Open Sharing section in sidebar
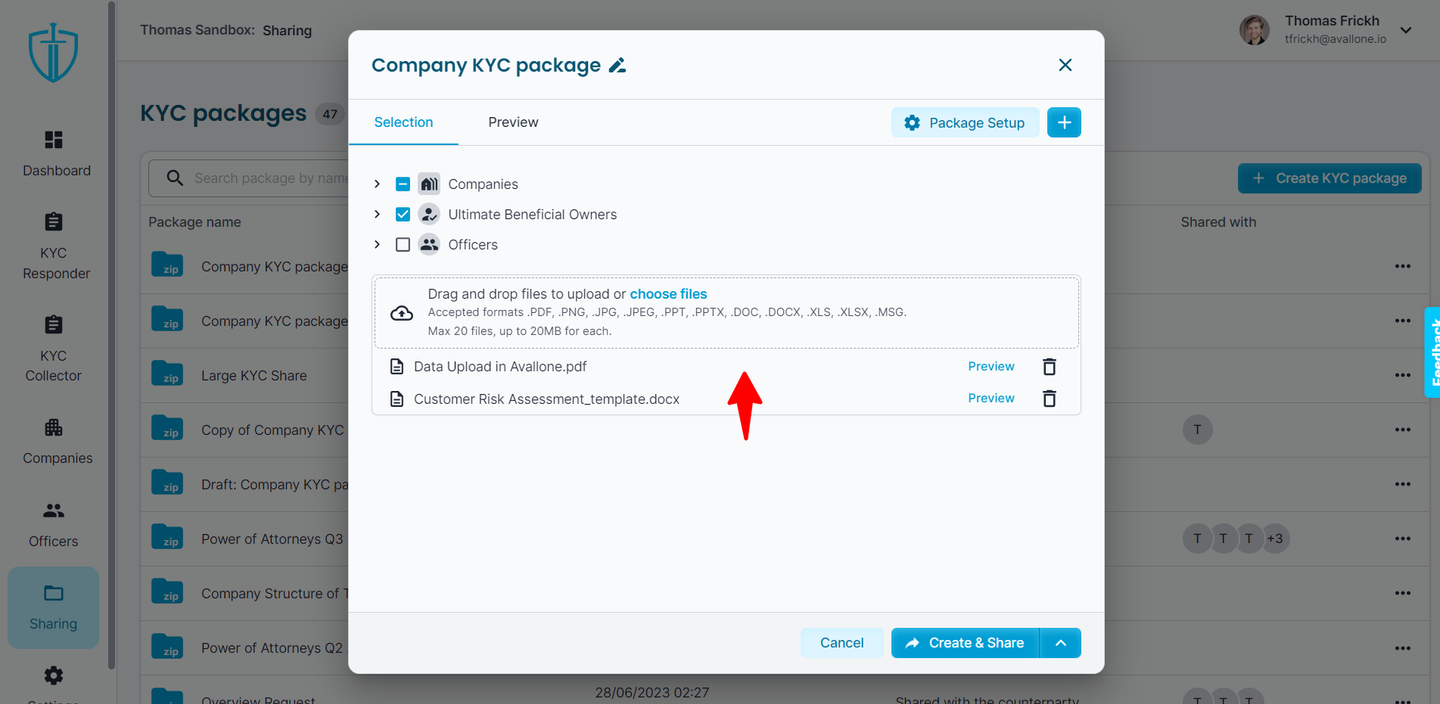 click(54, 608)
